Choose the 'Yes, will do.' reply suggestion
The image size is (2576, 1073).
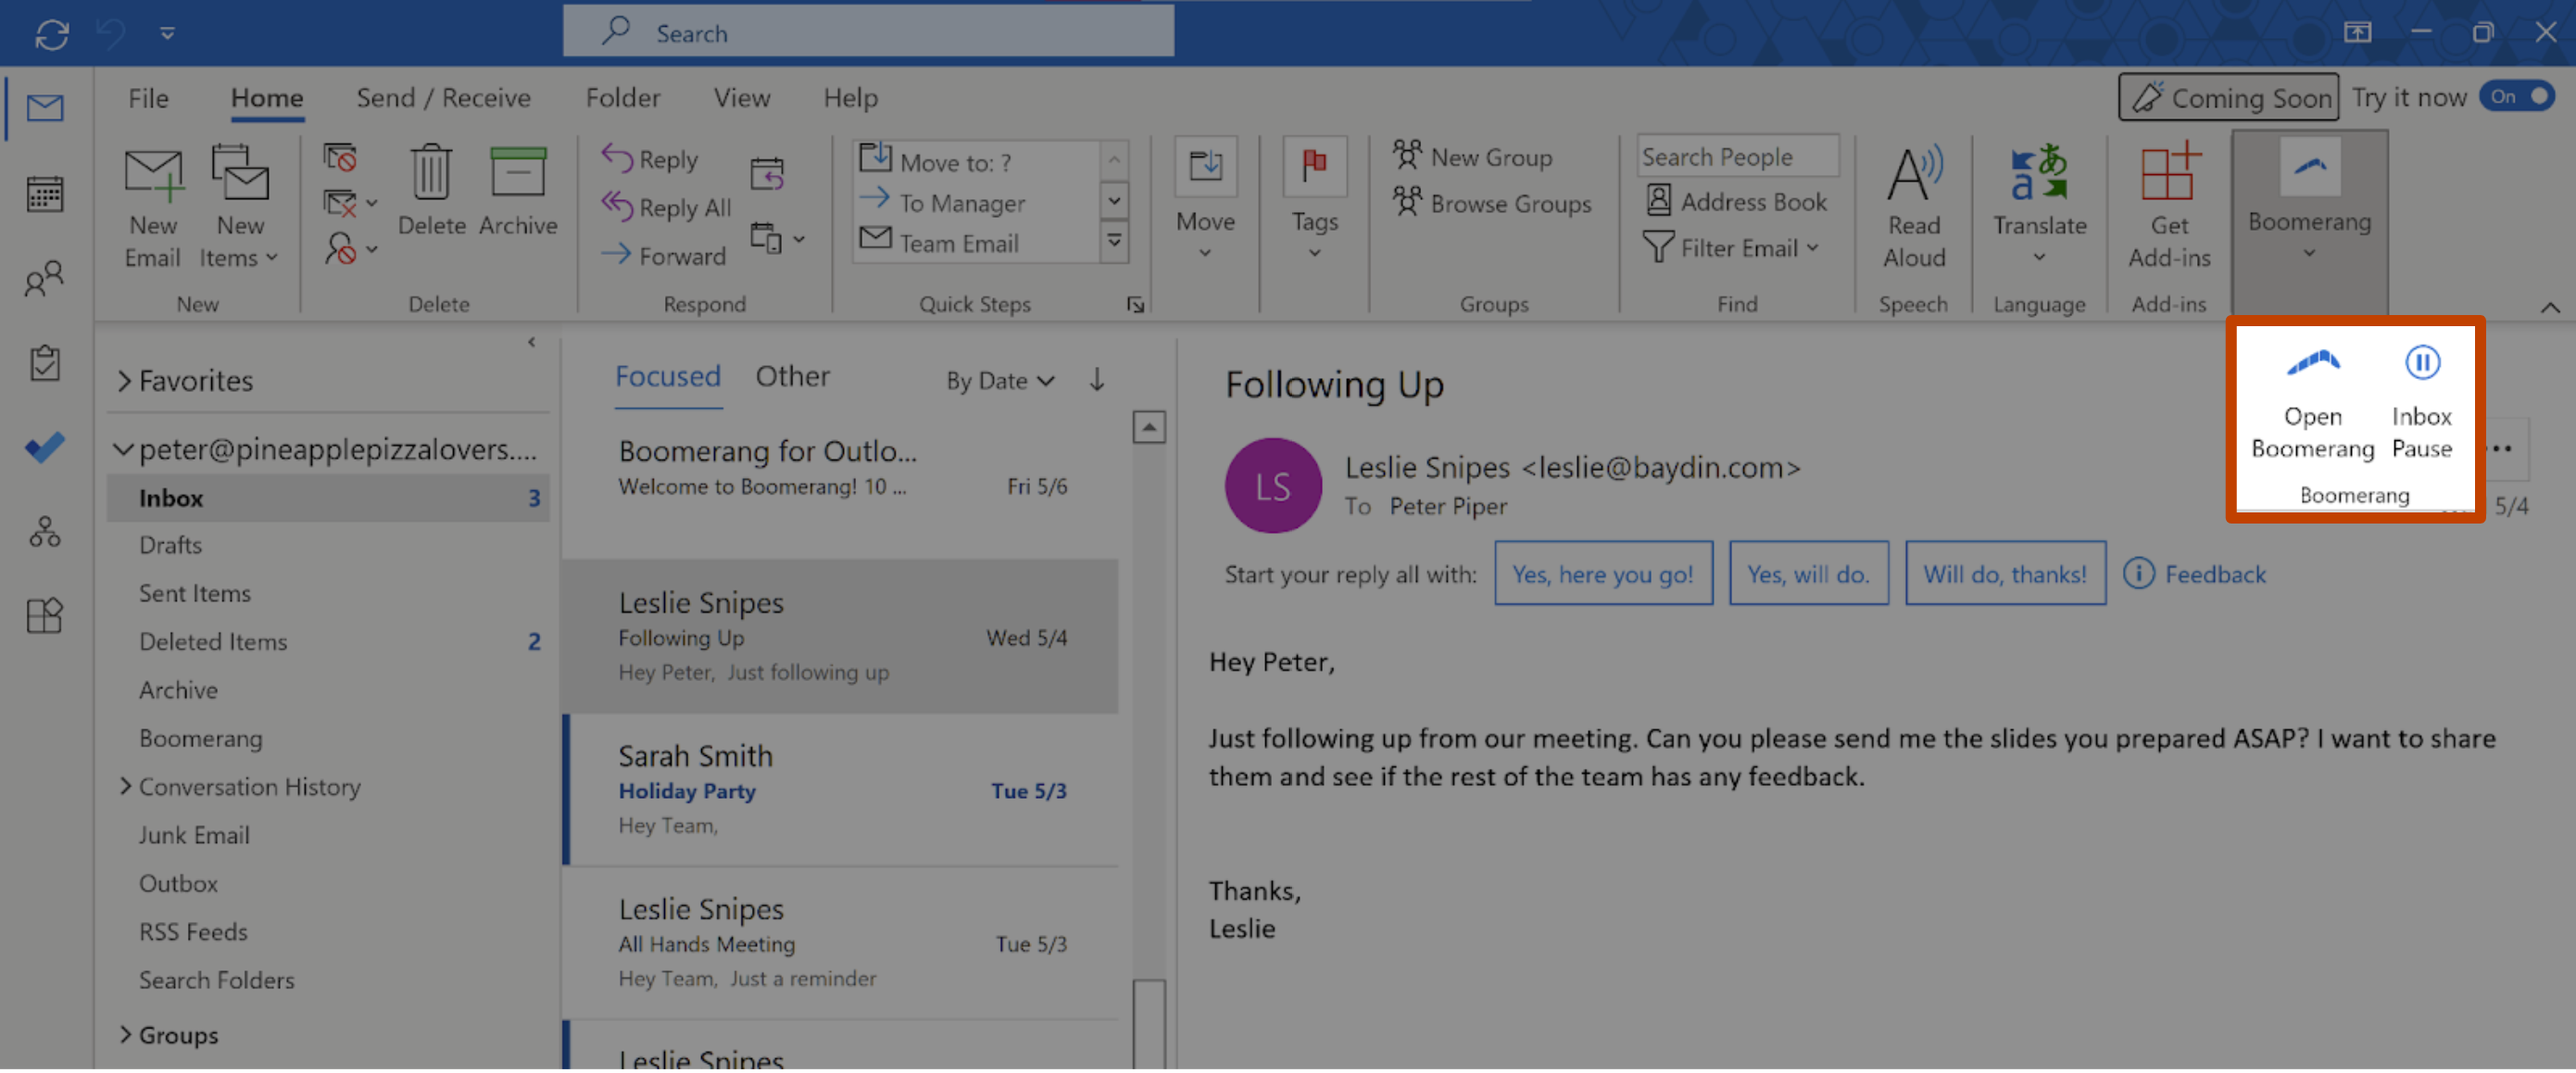click(1808, 573)
